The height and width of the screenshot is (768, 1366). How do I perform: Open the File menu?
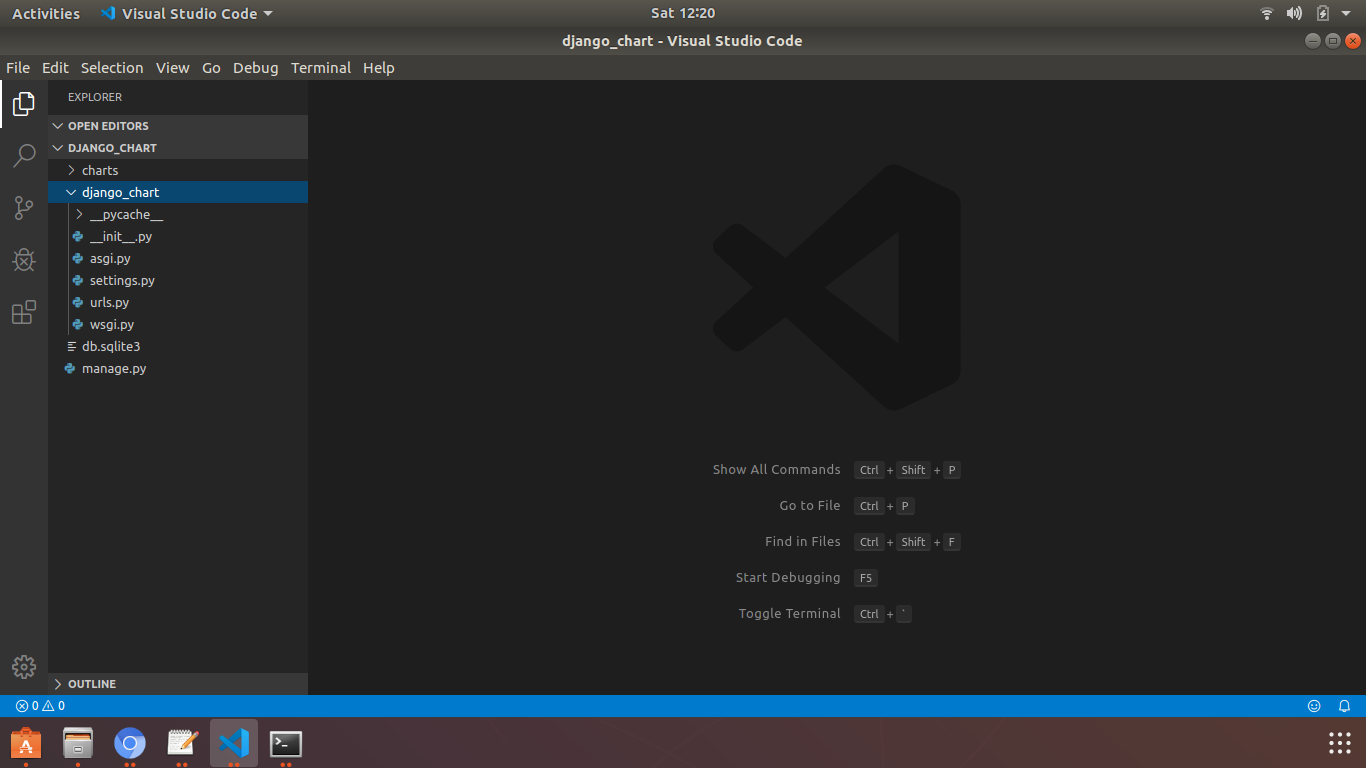tap(18, 68)
